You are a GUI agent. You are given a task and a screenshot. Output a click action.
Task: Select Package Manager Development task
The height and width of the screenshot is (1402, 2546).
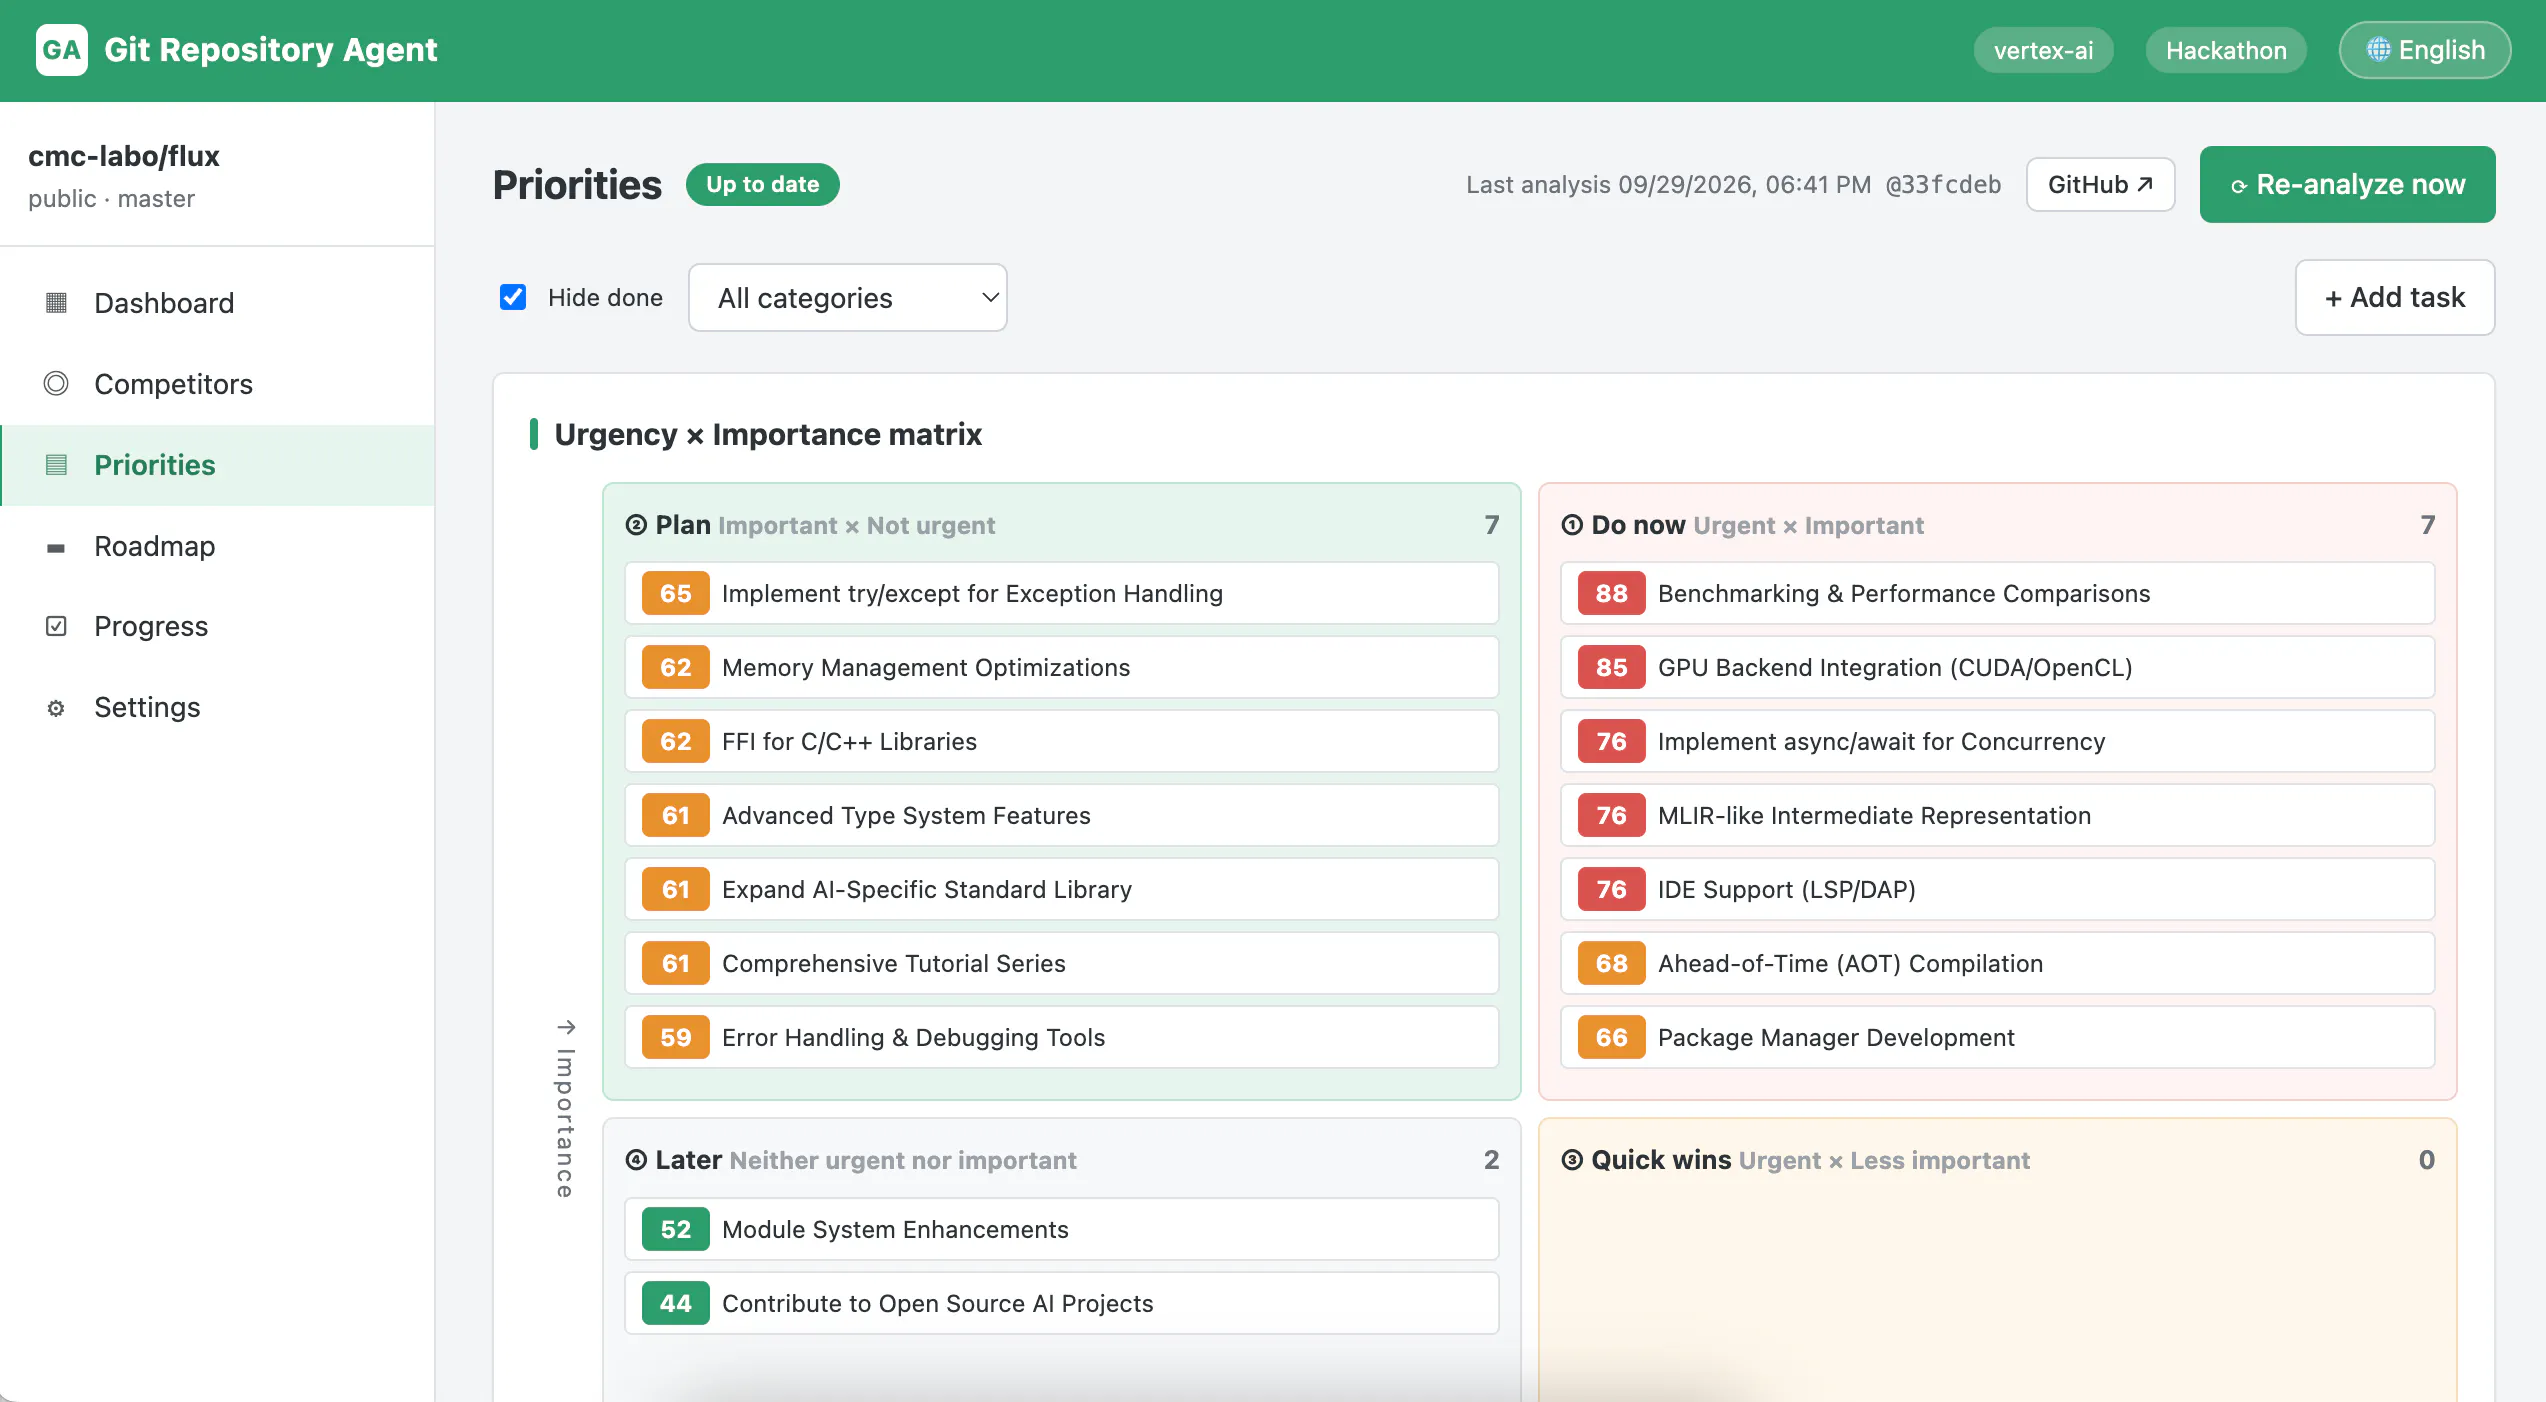(x=1997, y=1037)
